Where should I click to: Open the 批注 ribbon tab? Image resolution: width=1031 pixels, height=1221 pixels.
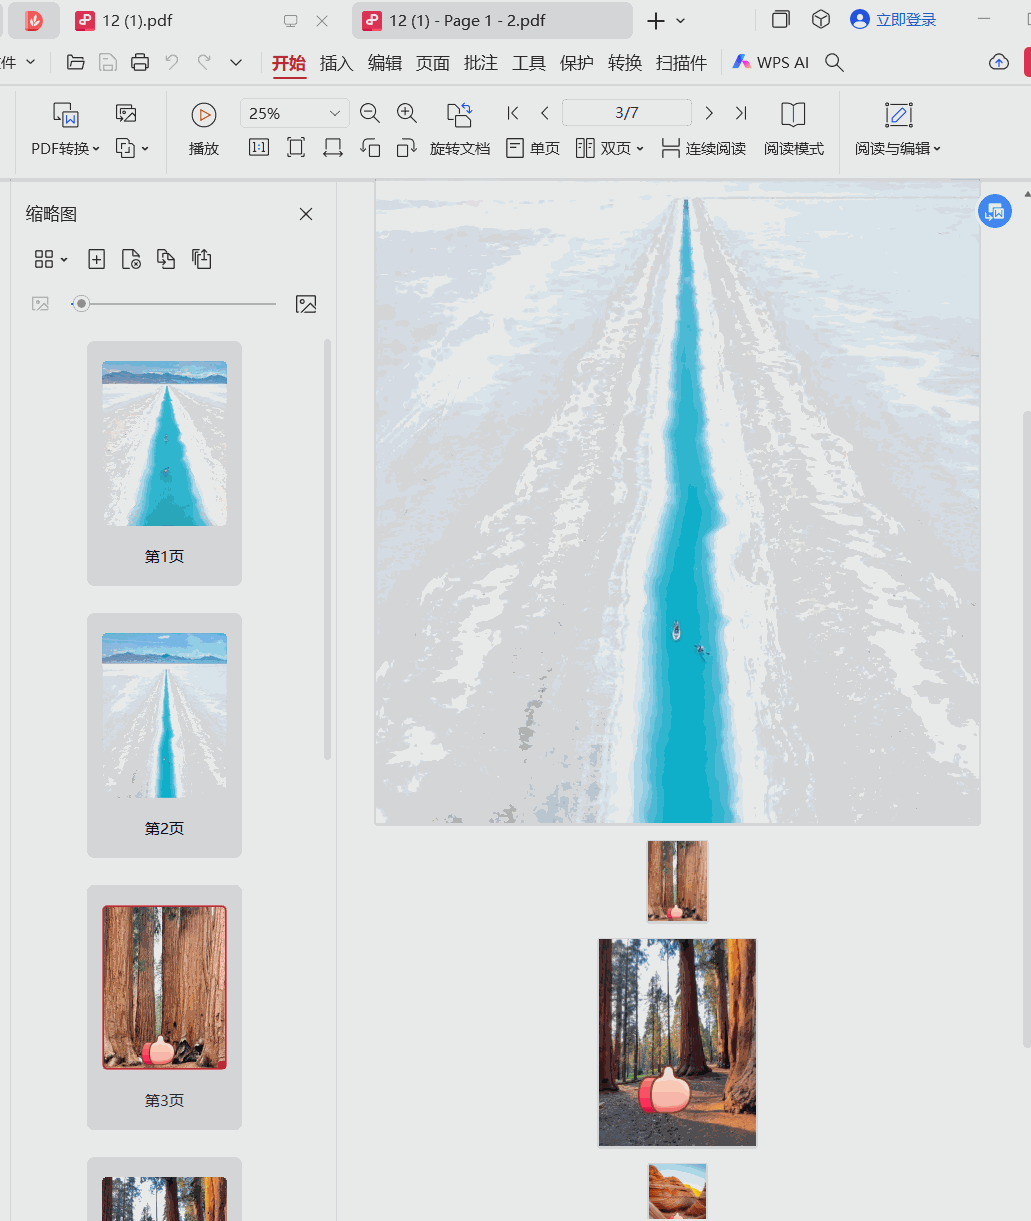(481, 63)
